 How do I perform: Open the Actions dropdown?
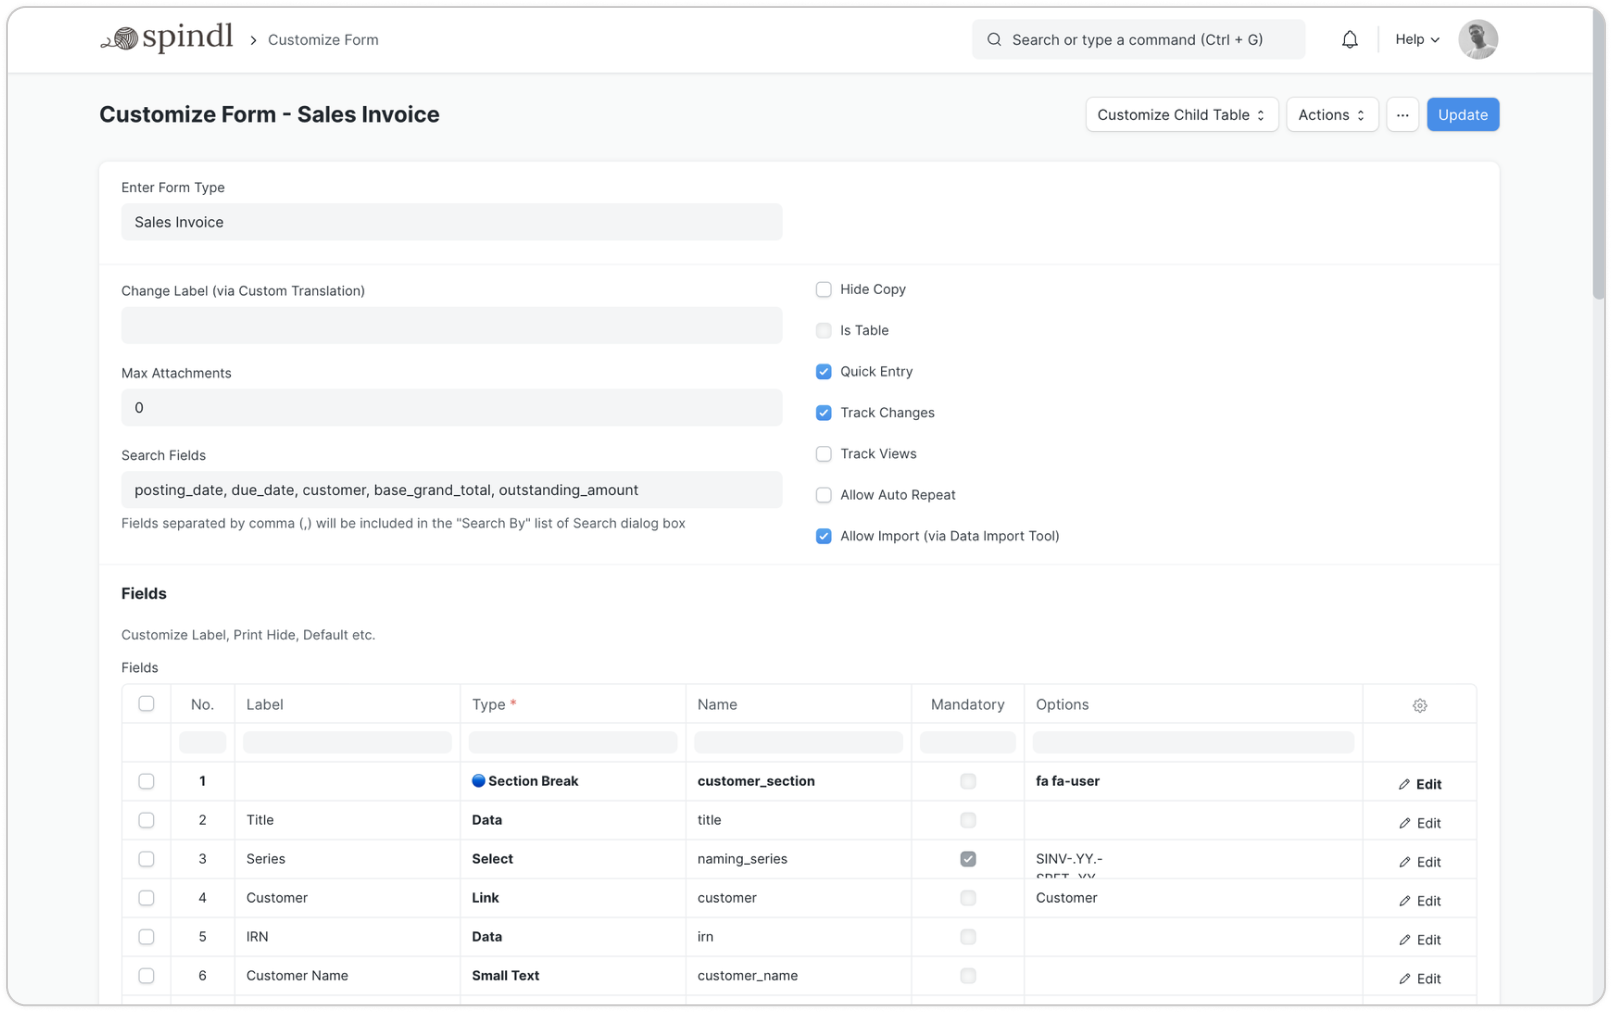pyautogui.click(x=1331, y=114)
